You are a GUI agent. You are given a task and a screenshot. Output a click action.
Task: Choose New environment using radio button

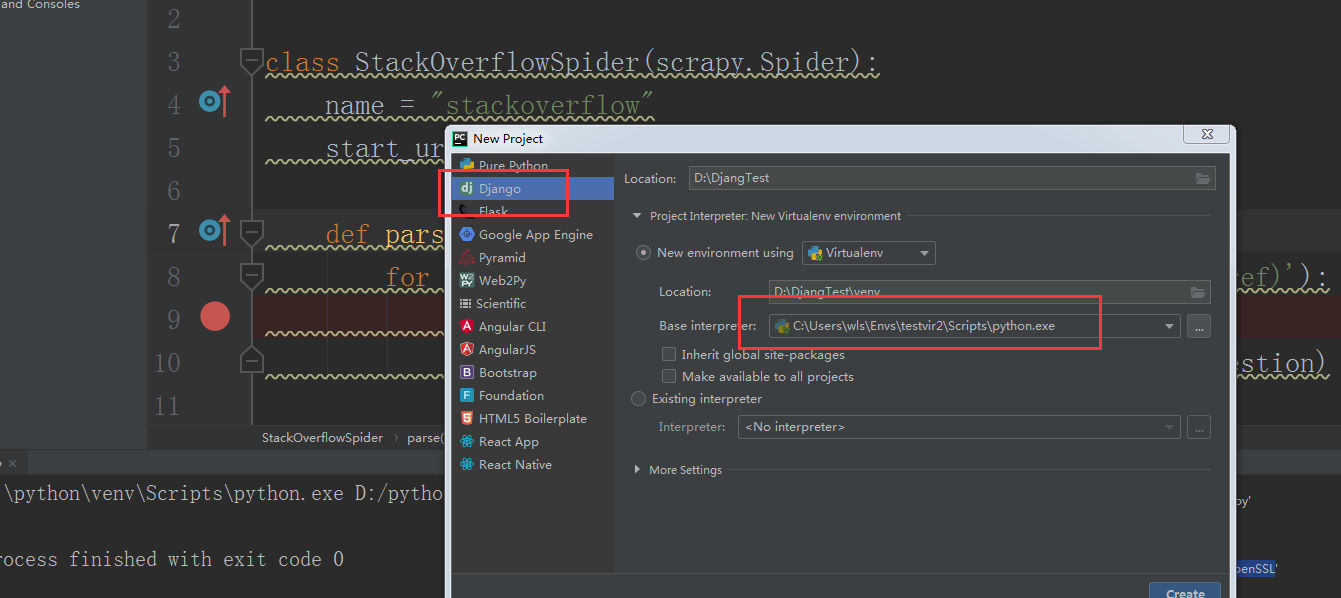644,253
